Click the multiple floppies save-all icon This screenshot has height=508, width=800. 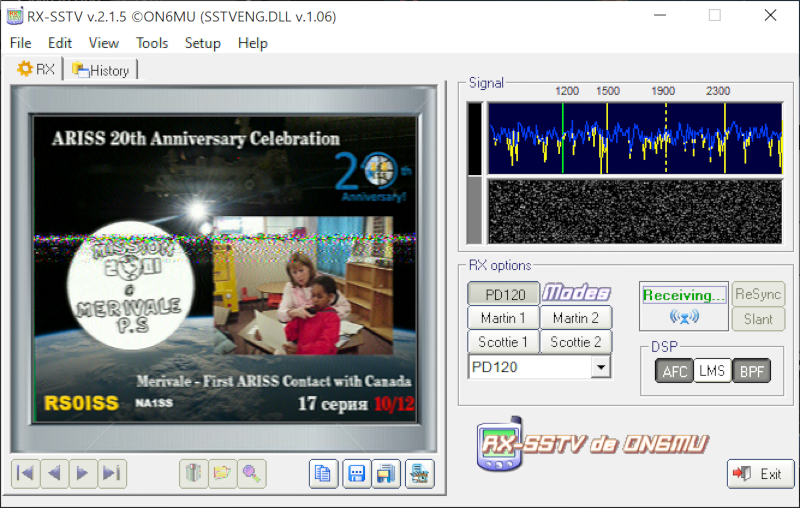386,474
